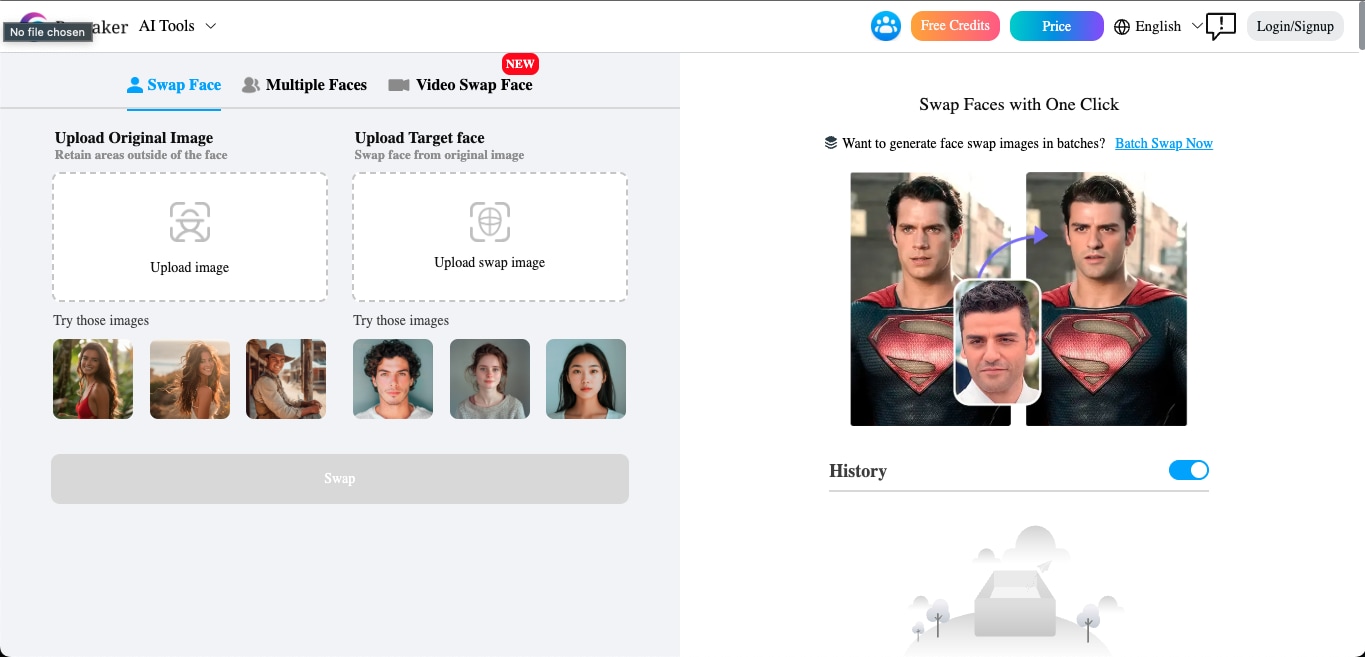The height and width of the screenshot is (657, 1365).
Task: Switch to the Multiple Faces tab
Action: pyautogui.click(x=305, y=85)
